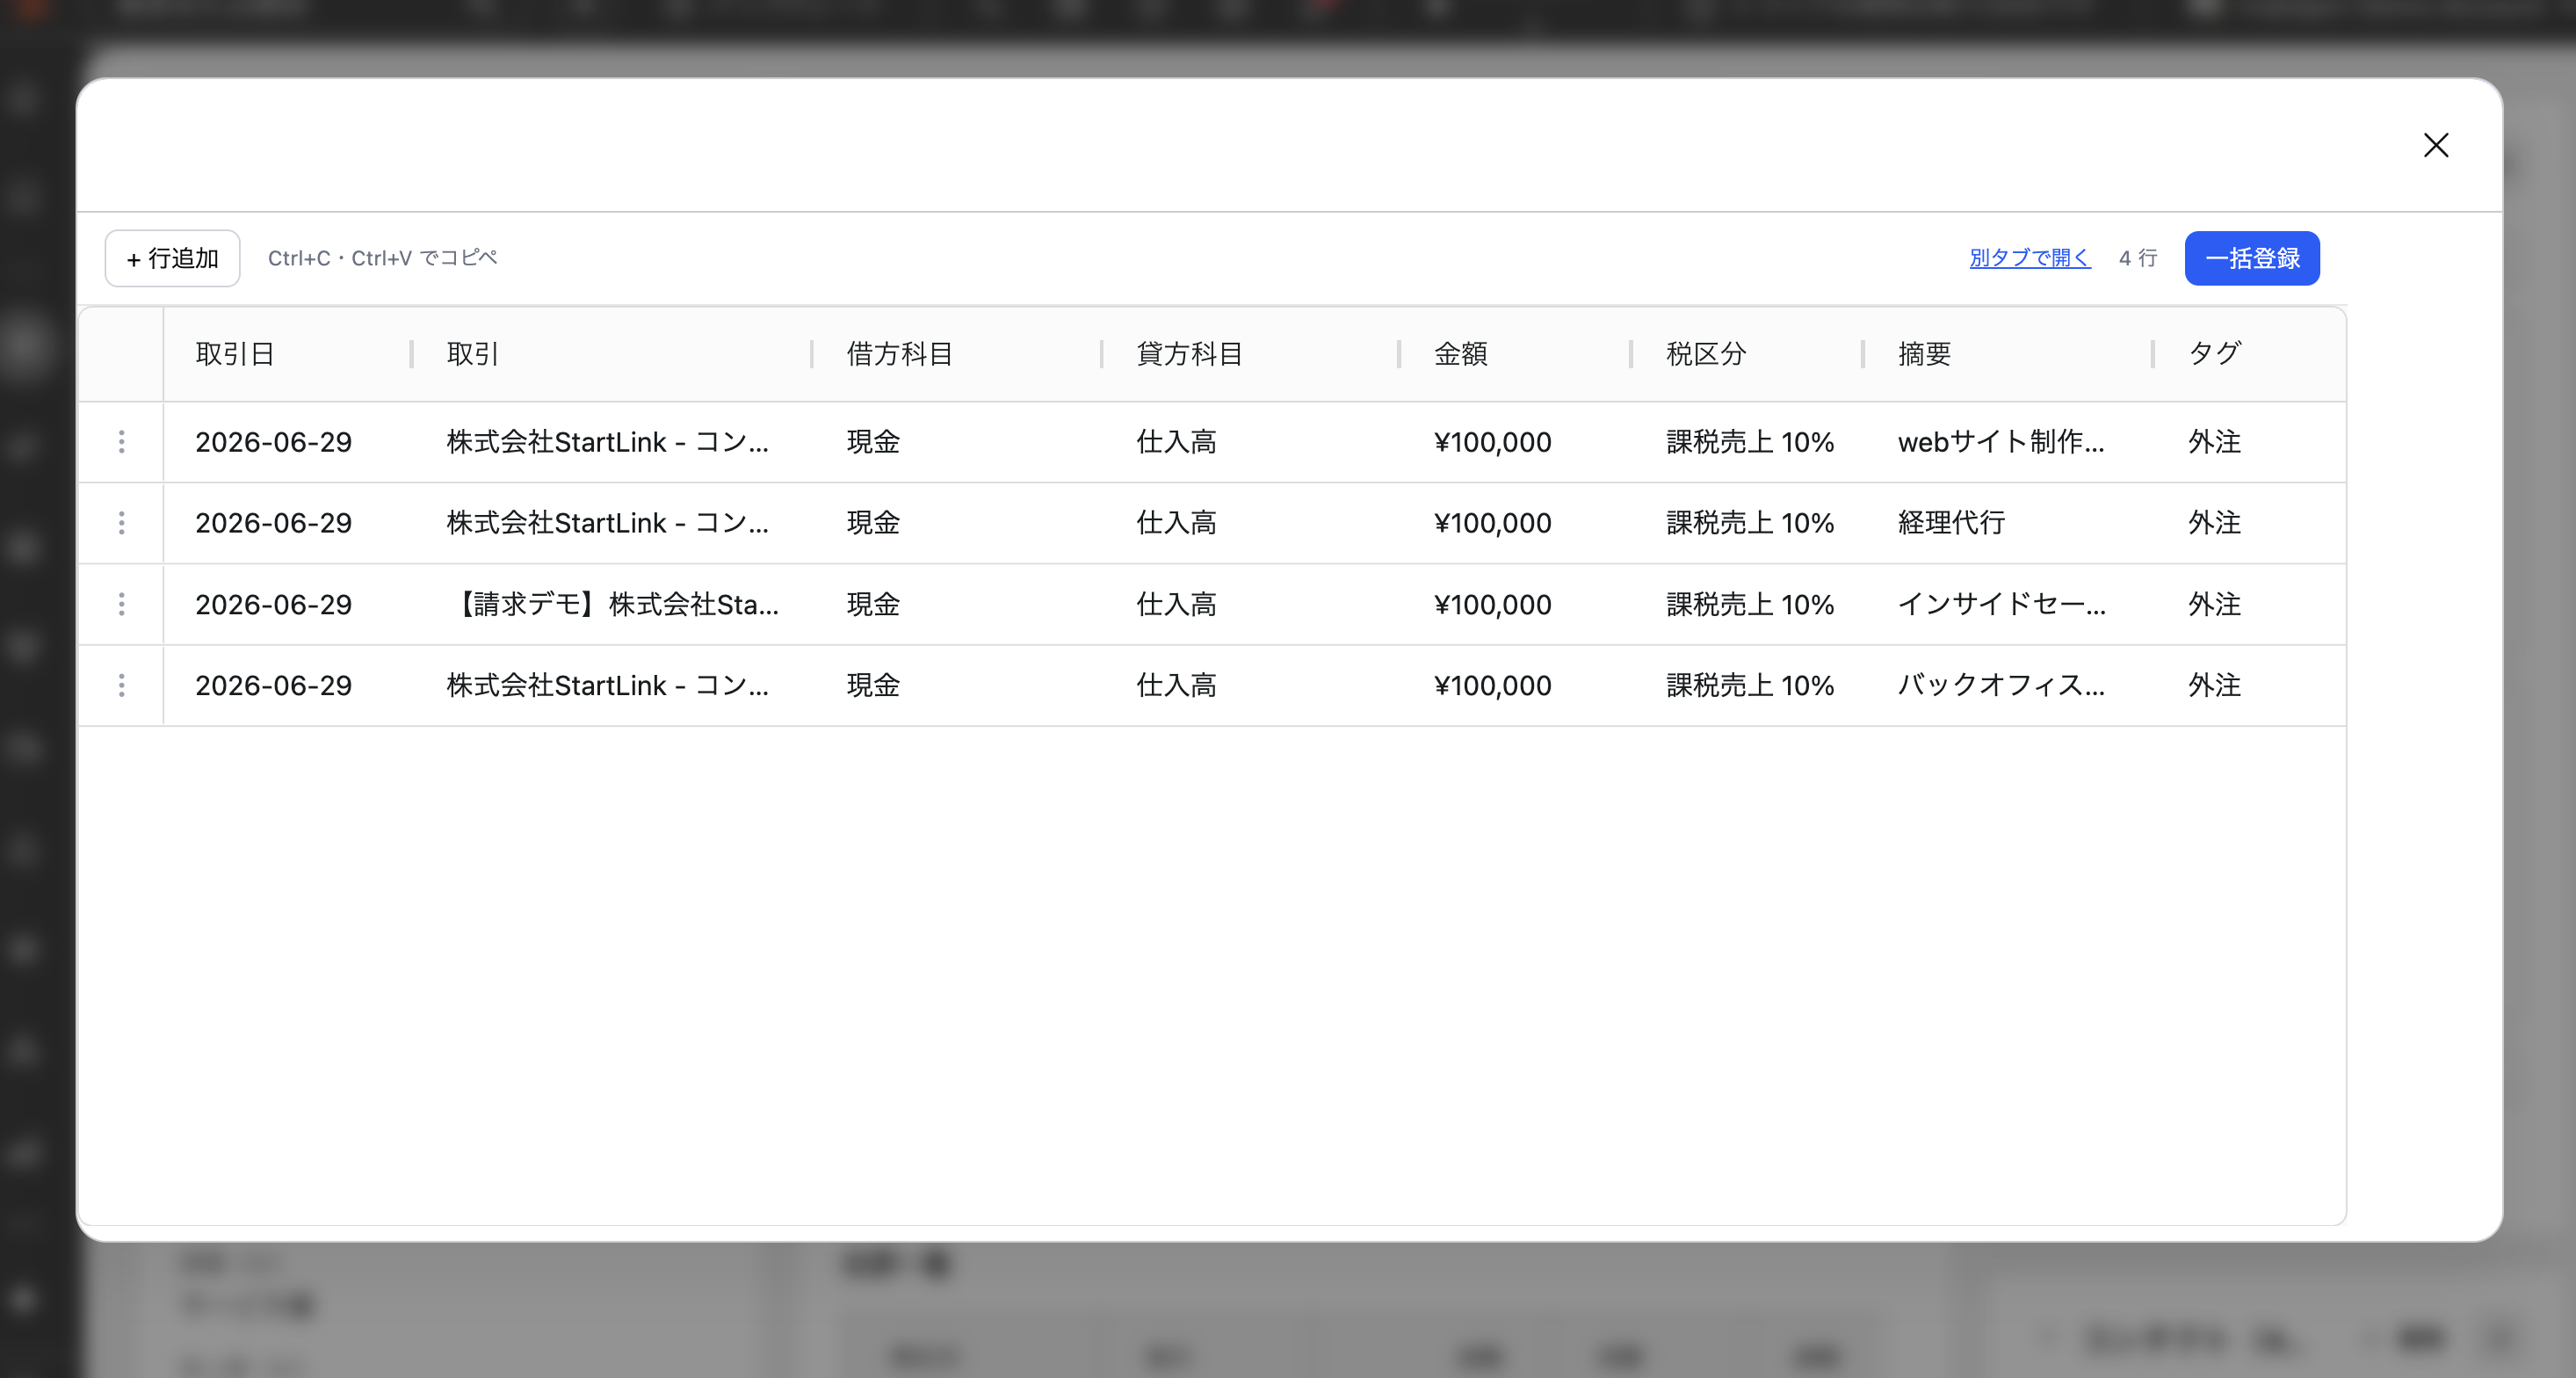Select the 取引 column header
The image size is (2576, 1378).
coord(612,354)
